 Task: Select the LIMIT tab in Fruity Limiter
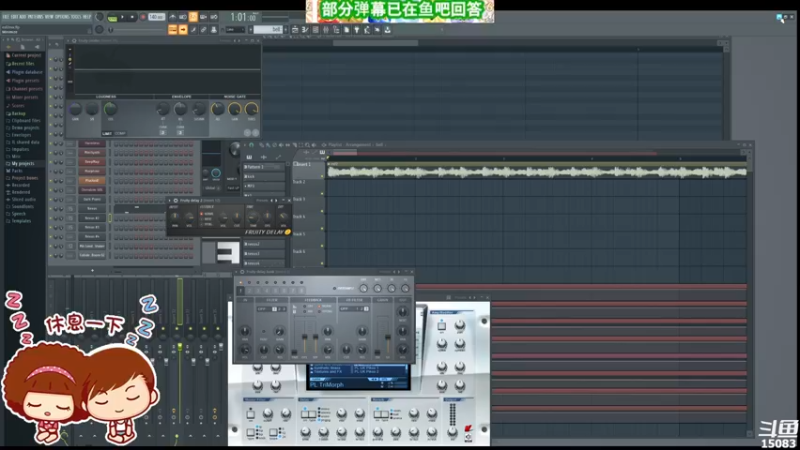click(107, 134)
